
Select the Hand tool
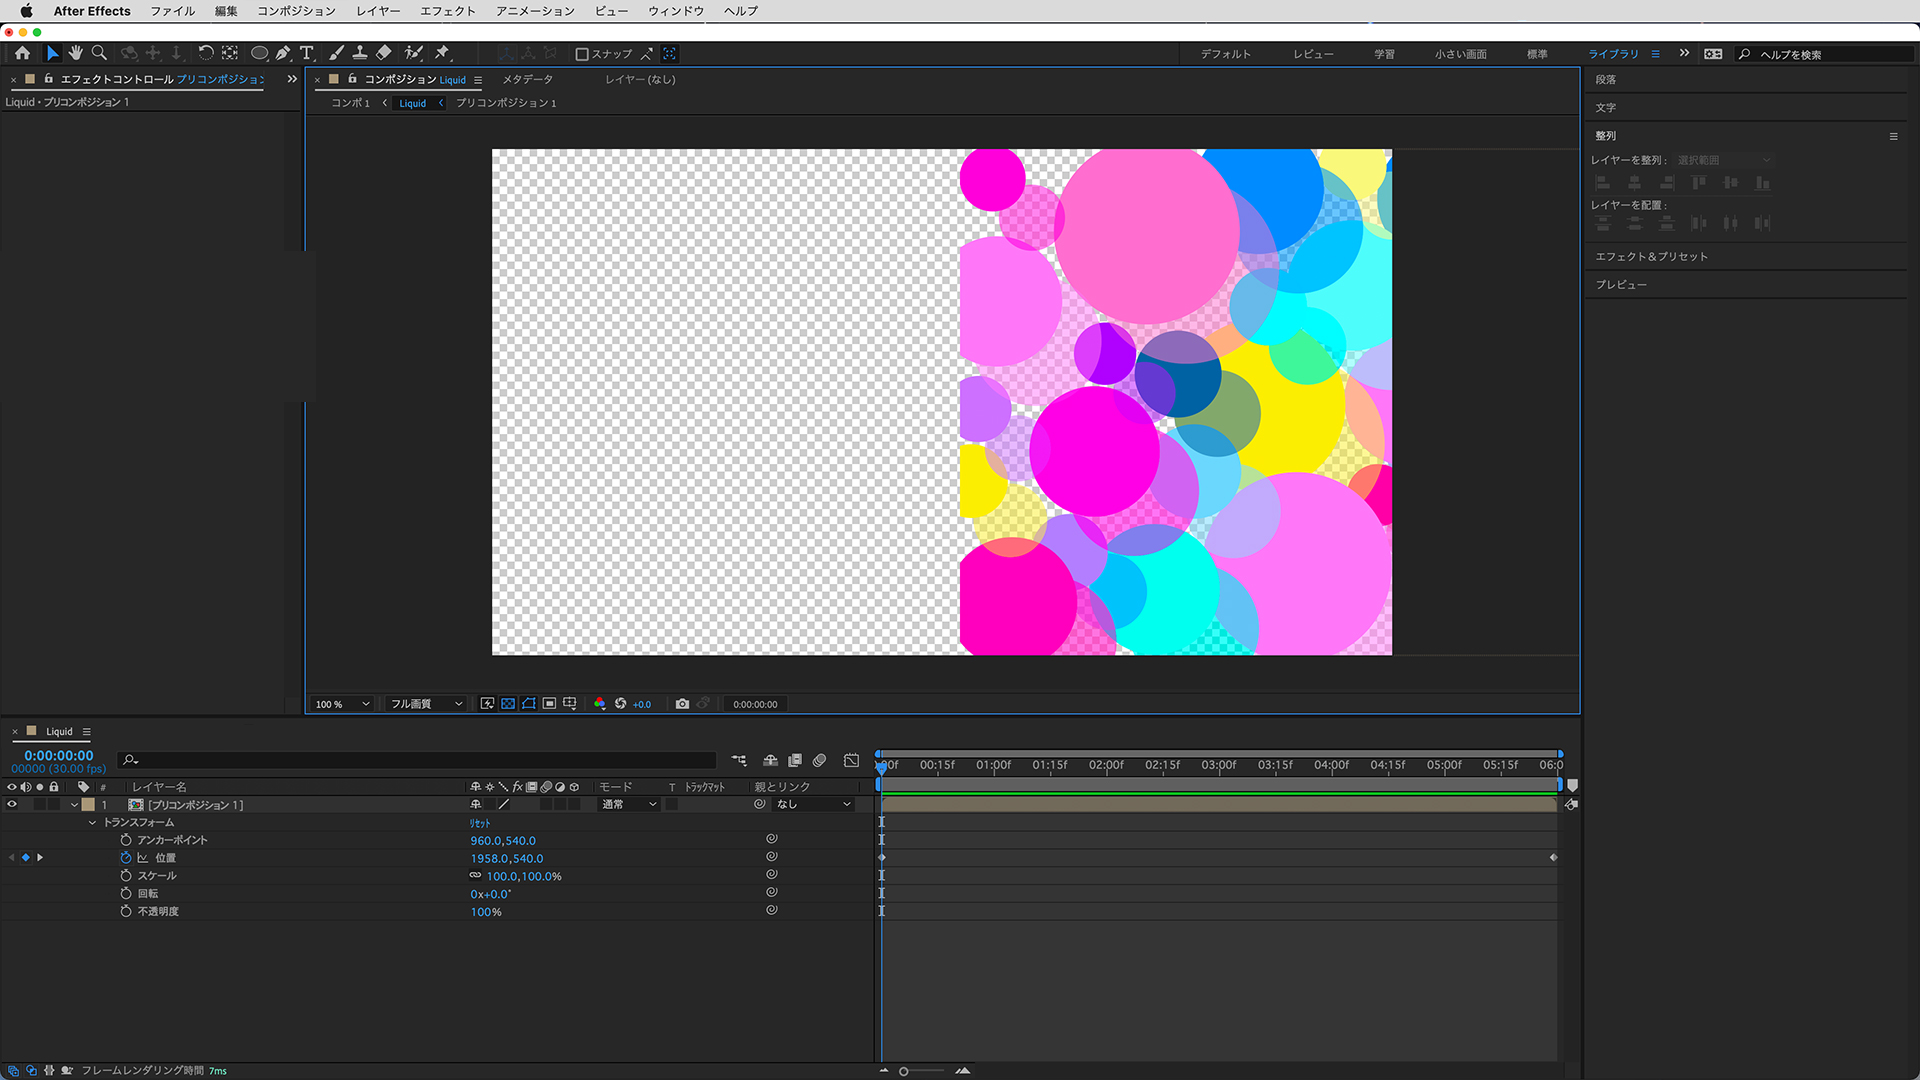(75, 53)
